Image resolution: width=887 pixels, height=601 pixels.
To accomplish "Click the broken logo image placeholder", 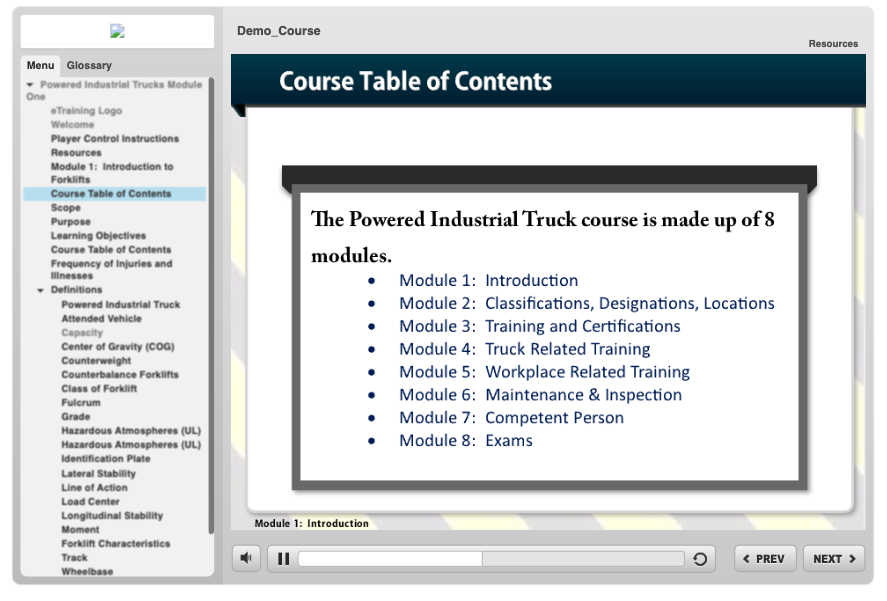I will coord(117,31).
